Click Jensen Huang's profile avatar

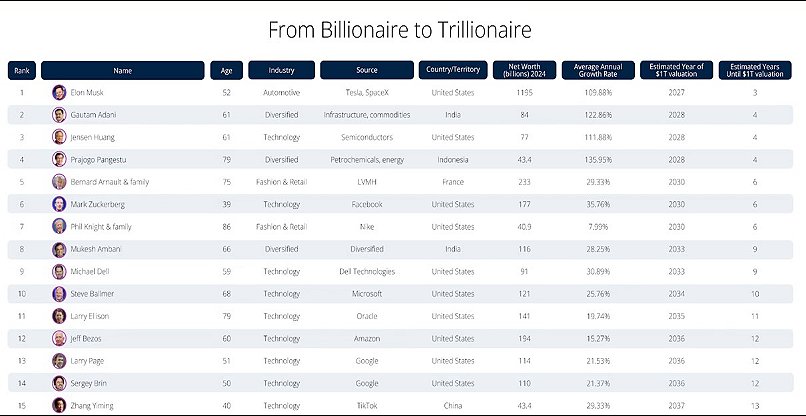coord(59,137)
